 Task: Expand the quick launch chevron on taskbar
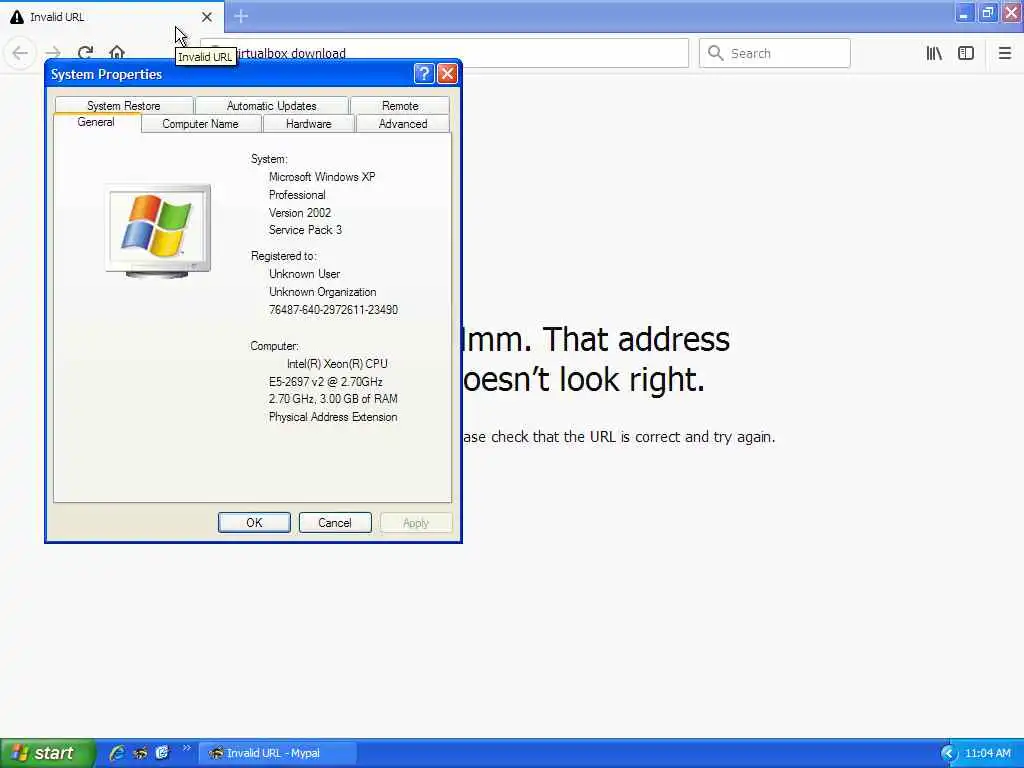click(x=186, y=748)
